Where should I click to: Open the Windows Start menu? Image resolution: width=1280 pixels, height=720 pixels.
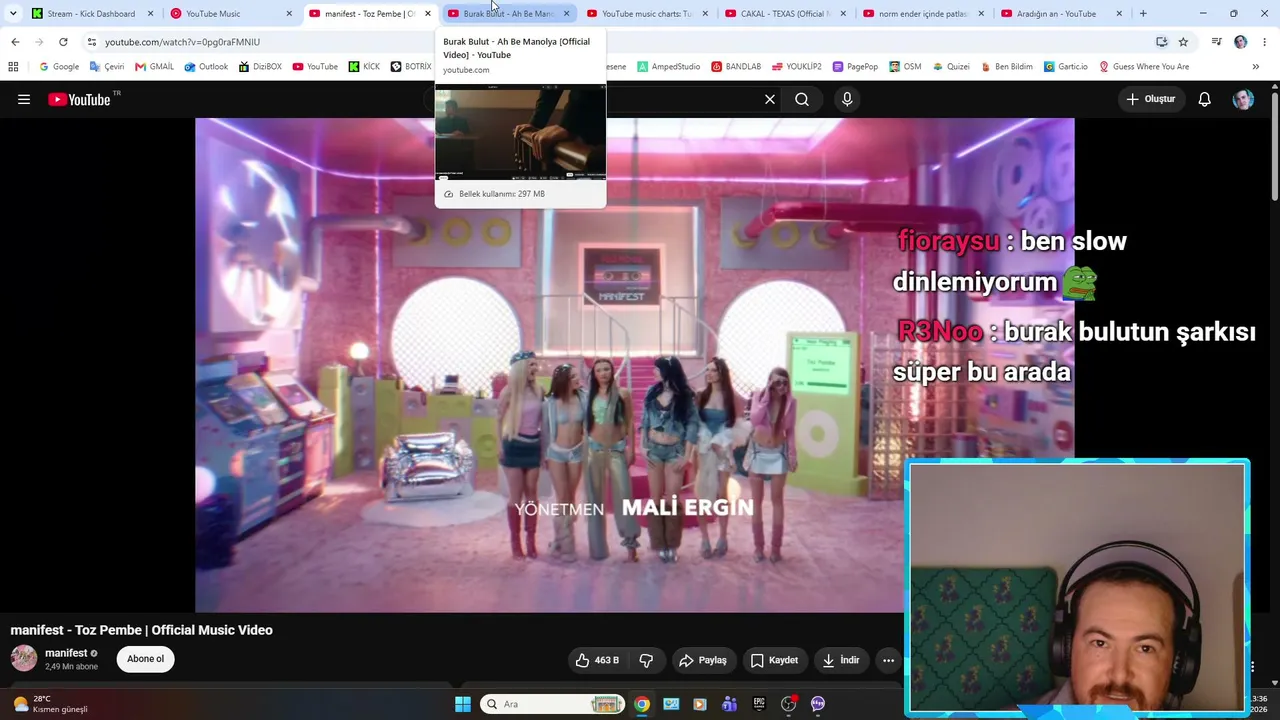(x=463, y=704)
